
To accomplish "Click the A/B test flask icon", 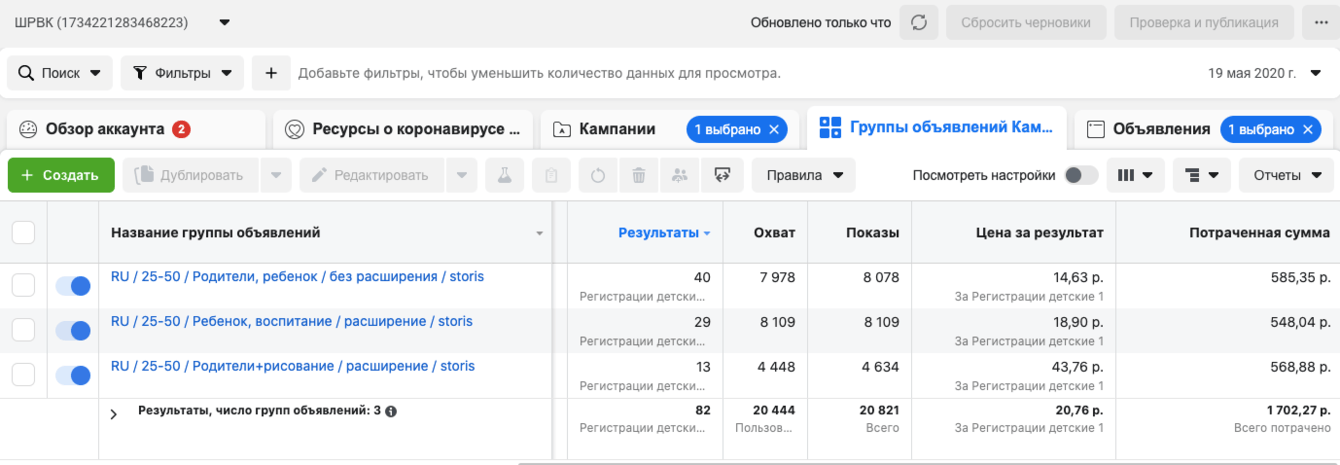I will (505, 175).
